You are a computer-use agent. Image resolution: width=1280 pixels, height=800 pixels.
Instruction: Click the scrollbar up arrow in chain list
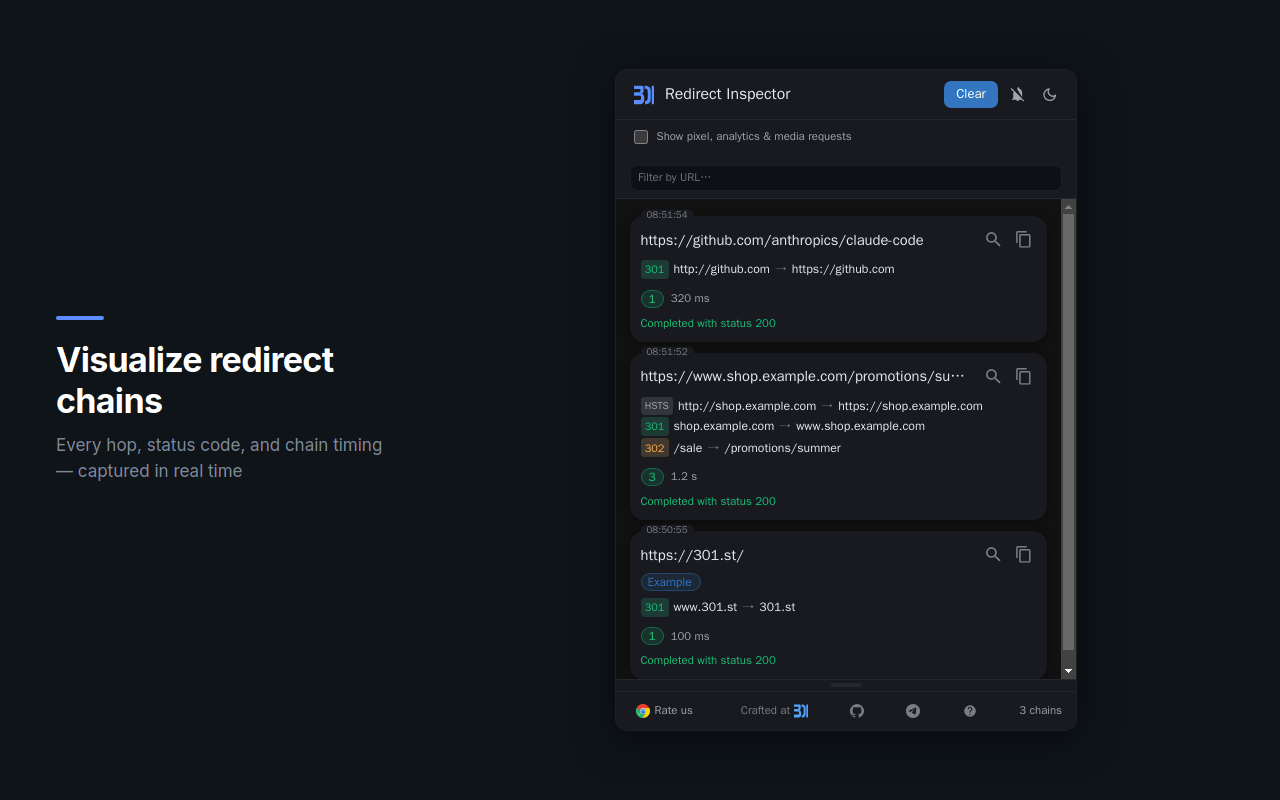click(x=1069, y=207)
